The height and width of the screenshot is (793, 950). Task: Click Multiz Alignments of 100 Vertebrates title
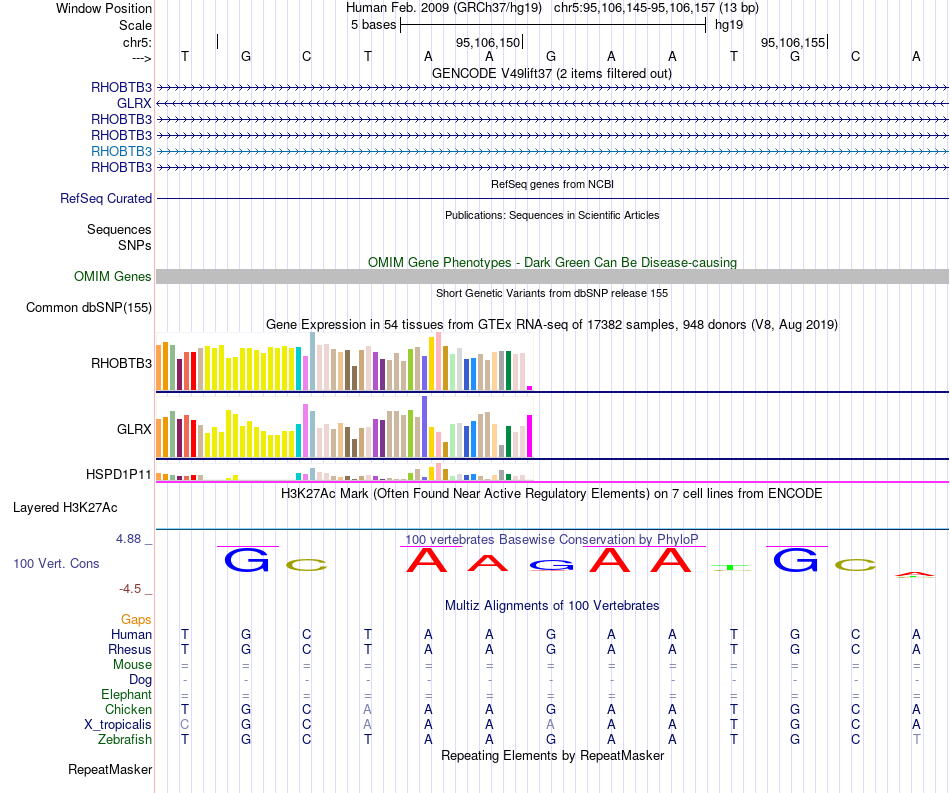tap(552, 605)
